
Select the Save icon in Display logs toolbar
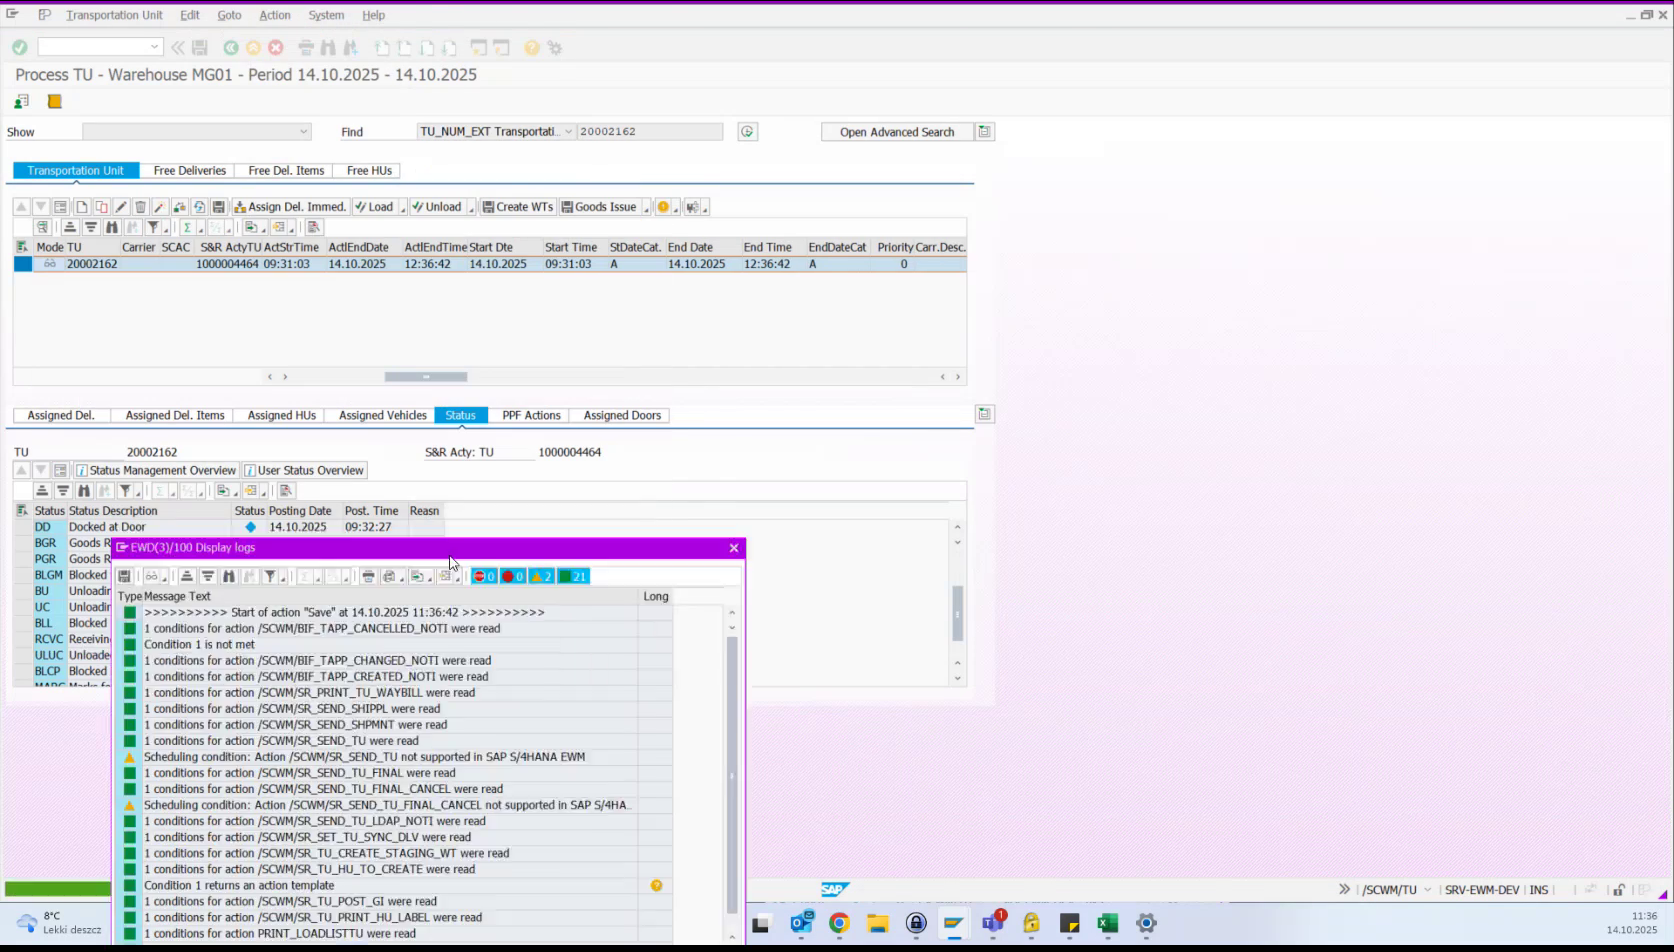[x=124, y=576]
